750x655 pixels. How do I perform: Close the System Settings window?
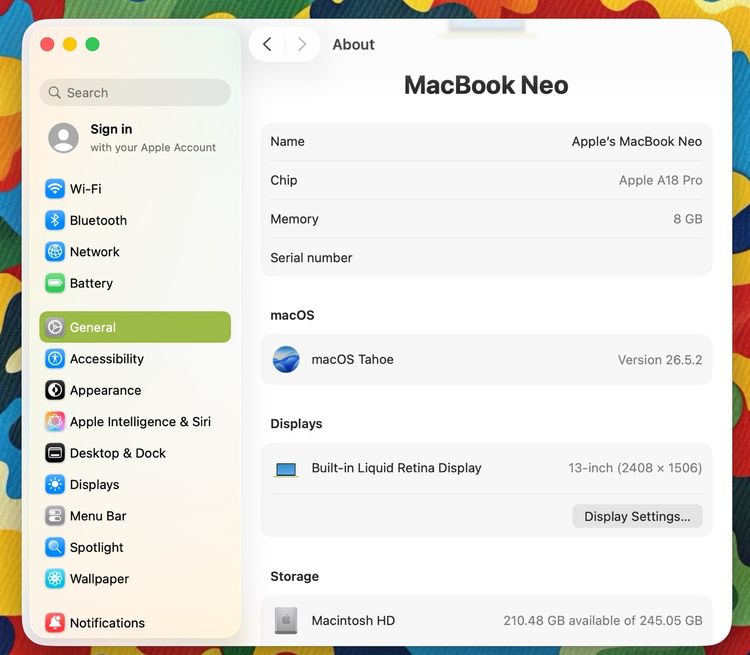[47, 44]
